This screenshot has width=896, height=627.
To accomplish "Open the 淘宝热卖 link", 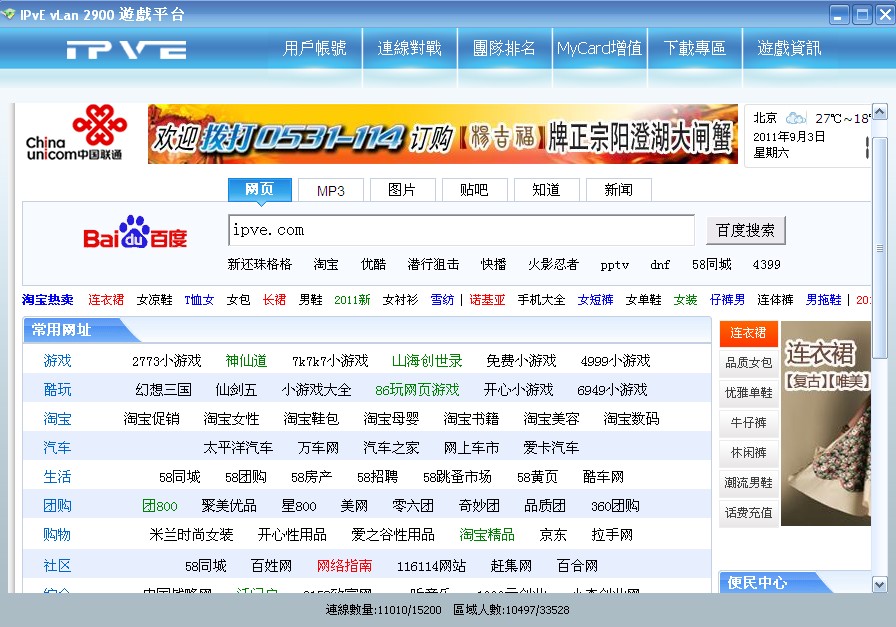I will tap(48, 300).
